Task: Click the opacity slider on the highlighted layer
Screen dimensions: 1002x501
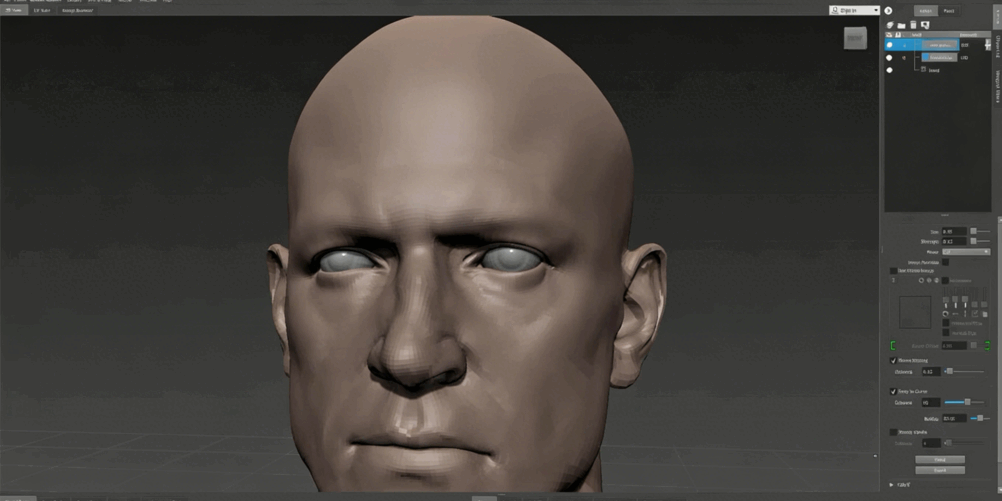Action: [x=988, y=45]
